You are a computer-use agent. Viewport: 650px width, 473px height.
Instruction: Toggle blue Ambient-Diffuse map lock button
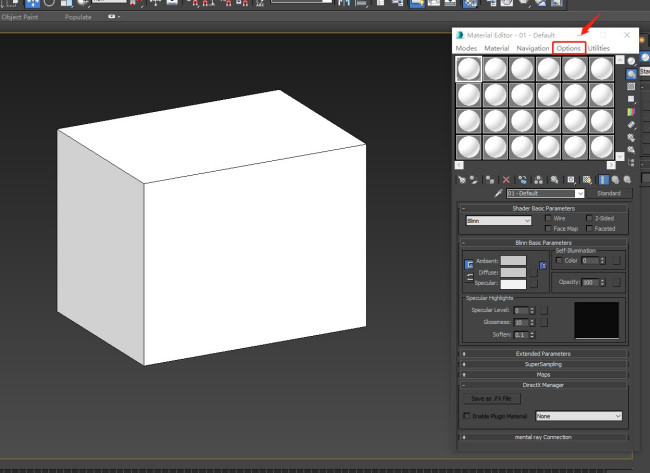click(x=543, y=265)
